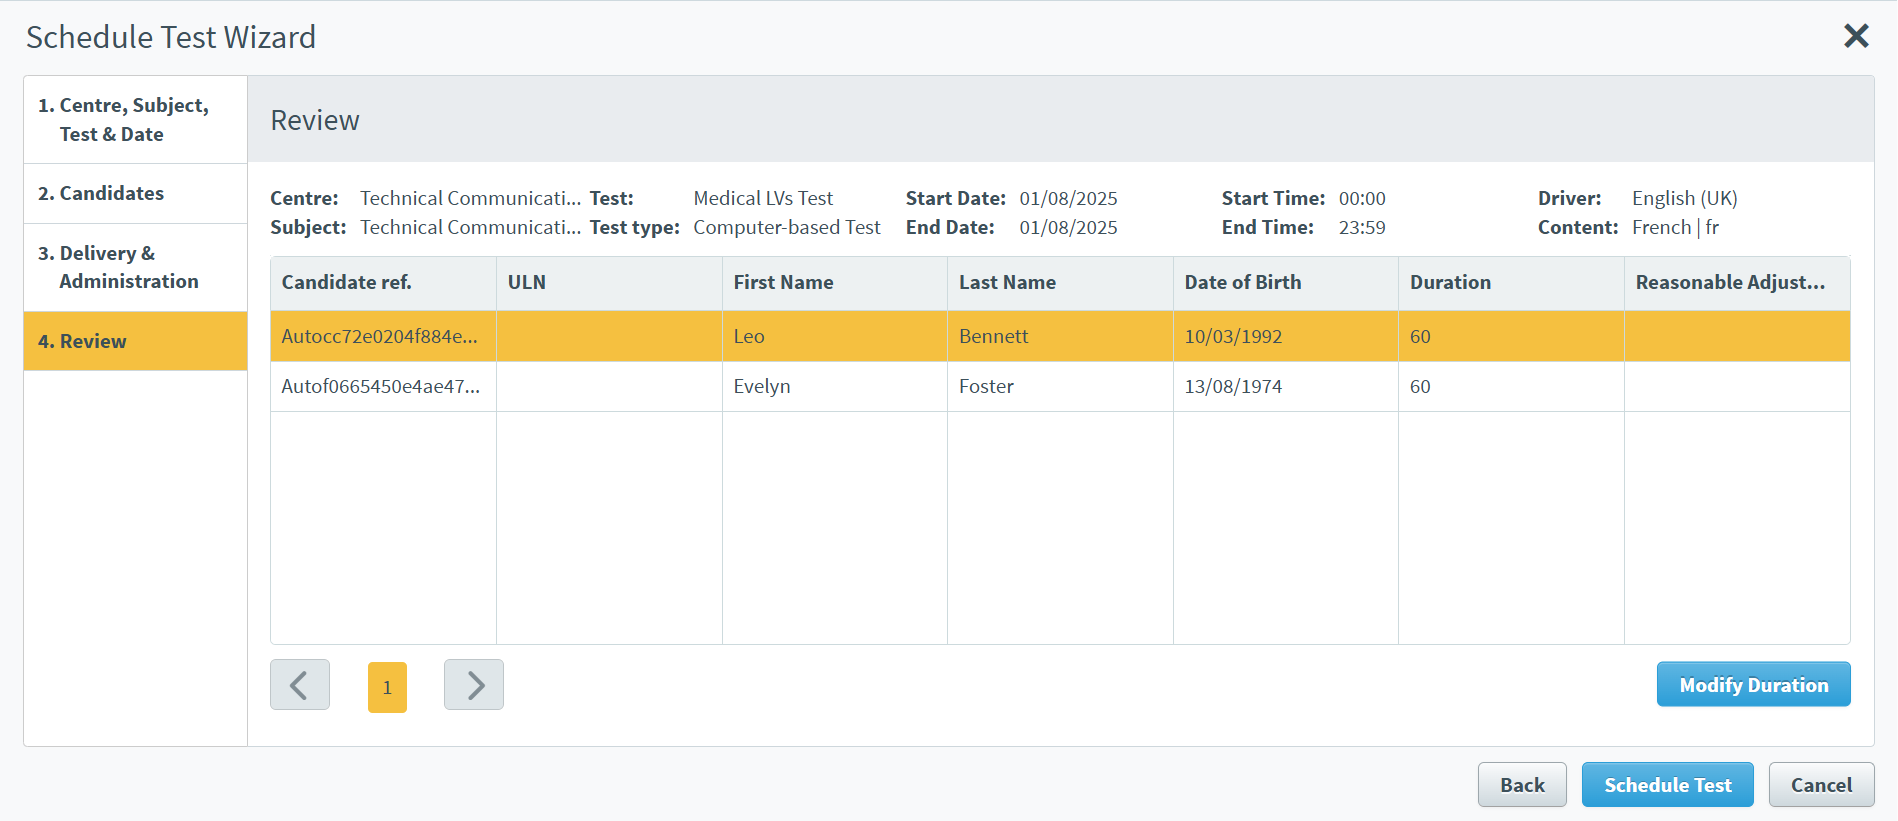Go to previous page arrow
Viewport: 1898px width, 821px height.
pos(299,685)
